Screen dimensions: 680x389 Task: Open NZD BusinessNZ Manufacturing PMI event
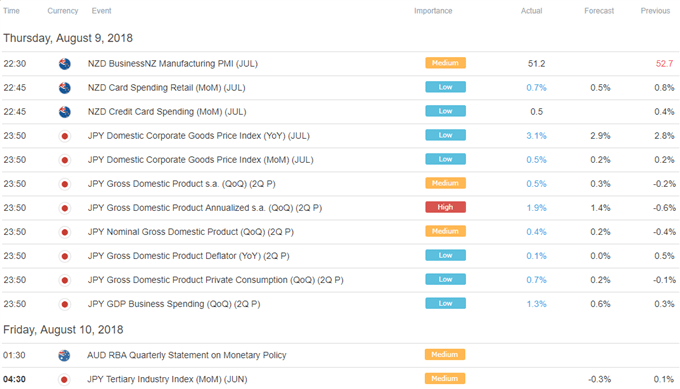click(x=173, y=64)
